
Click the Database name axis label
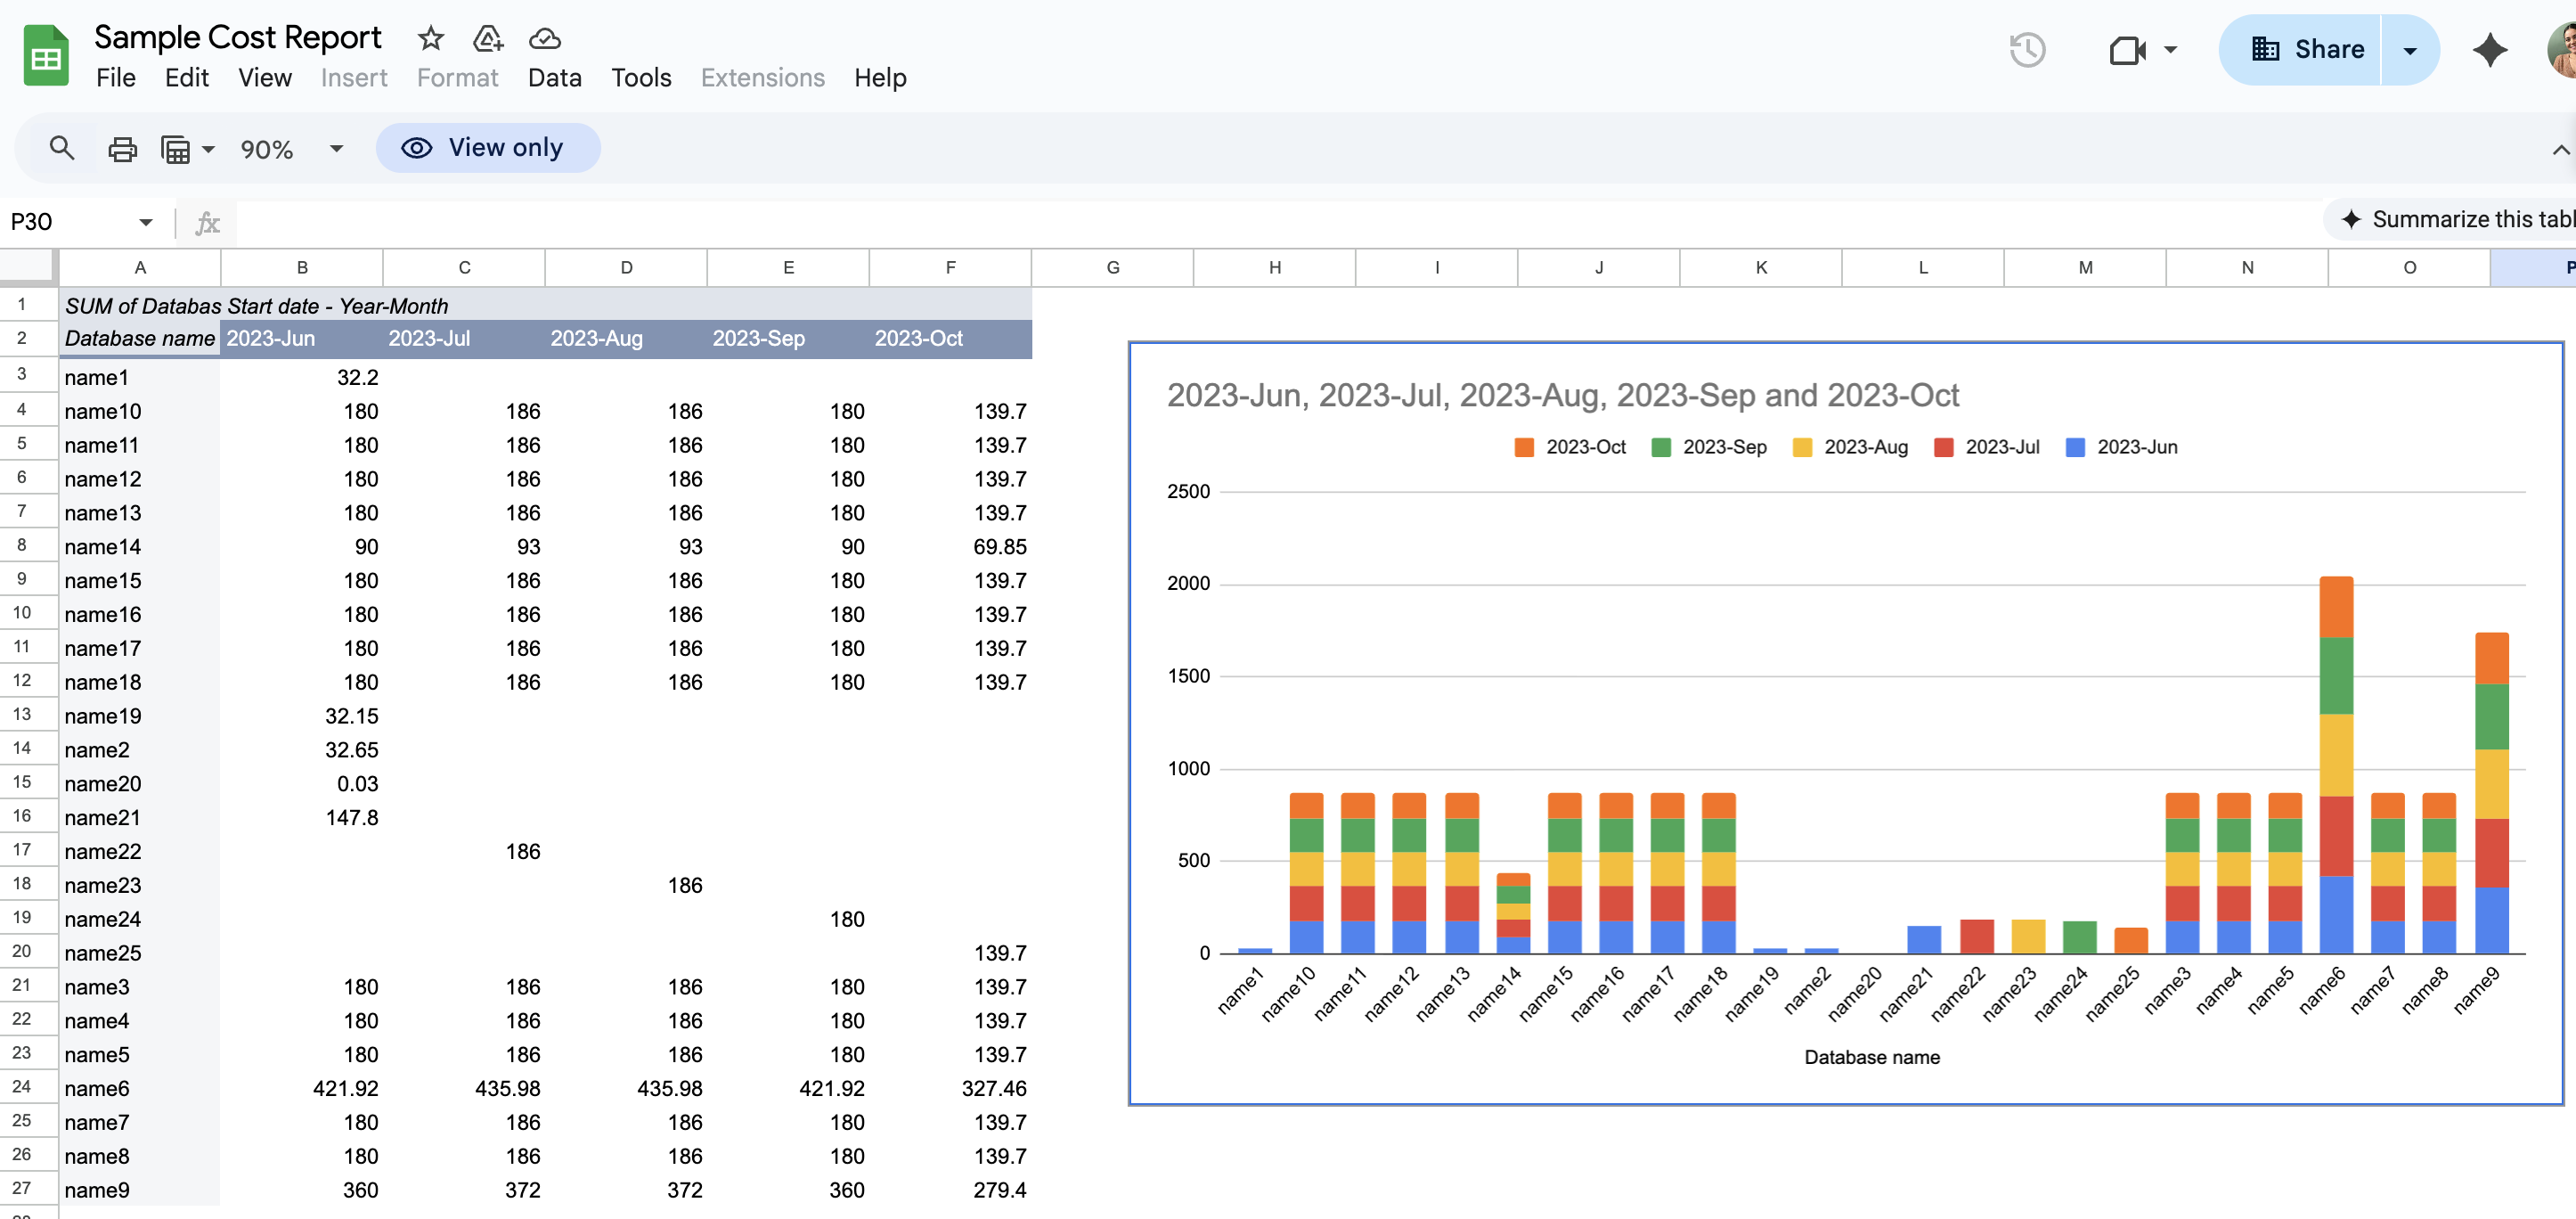coord(1872,1058)
